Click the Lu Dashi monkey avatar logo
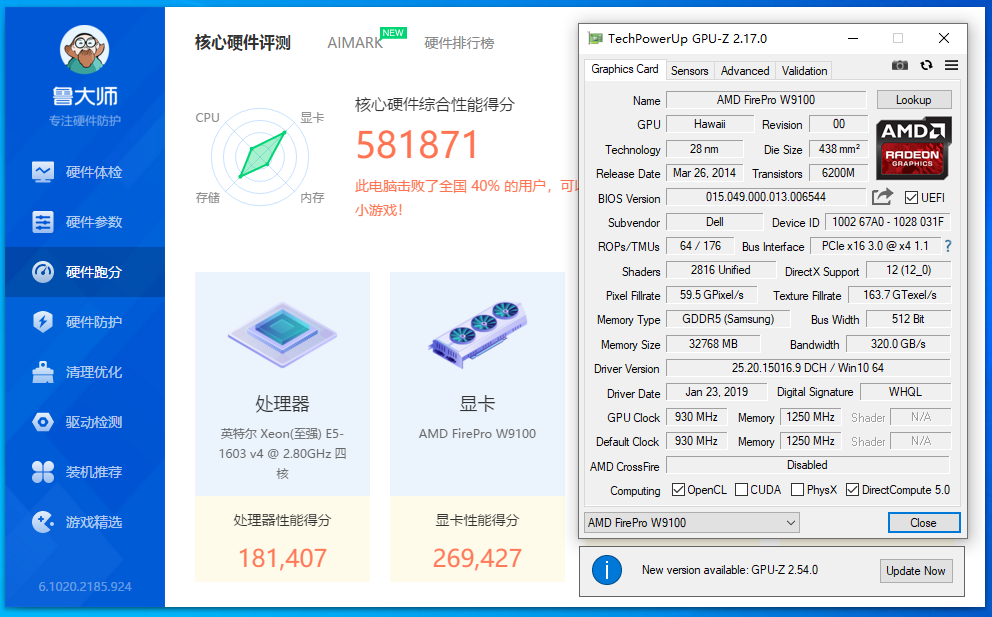The height and width of the screenshot is (617, 992). 84,50
